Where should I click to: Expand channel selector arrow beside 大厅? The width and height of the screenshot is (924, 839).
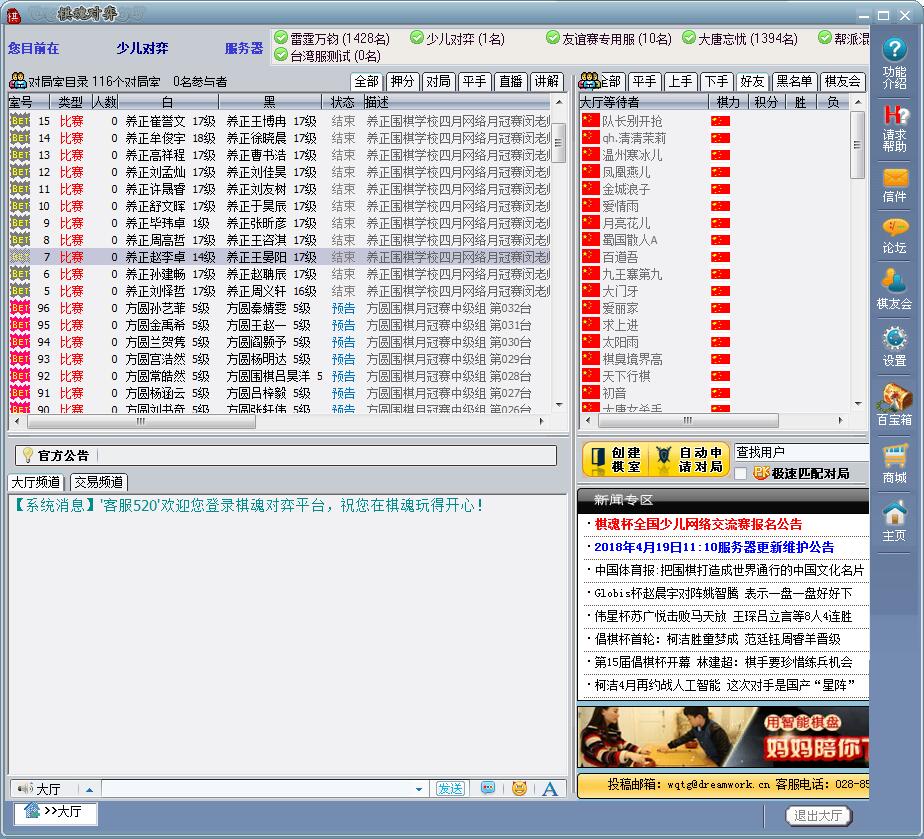tap(89, 789)
